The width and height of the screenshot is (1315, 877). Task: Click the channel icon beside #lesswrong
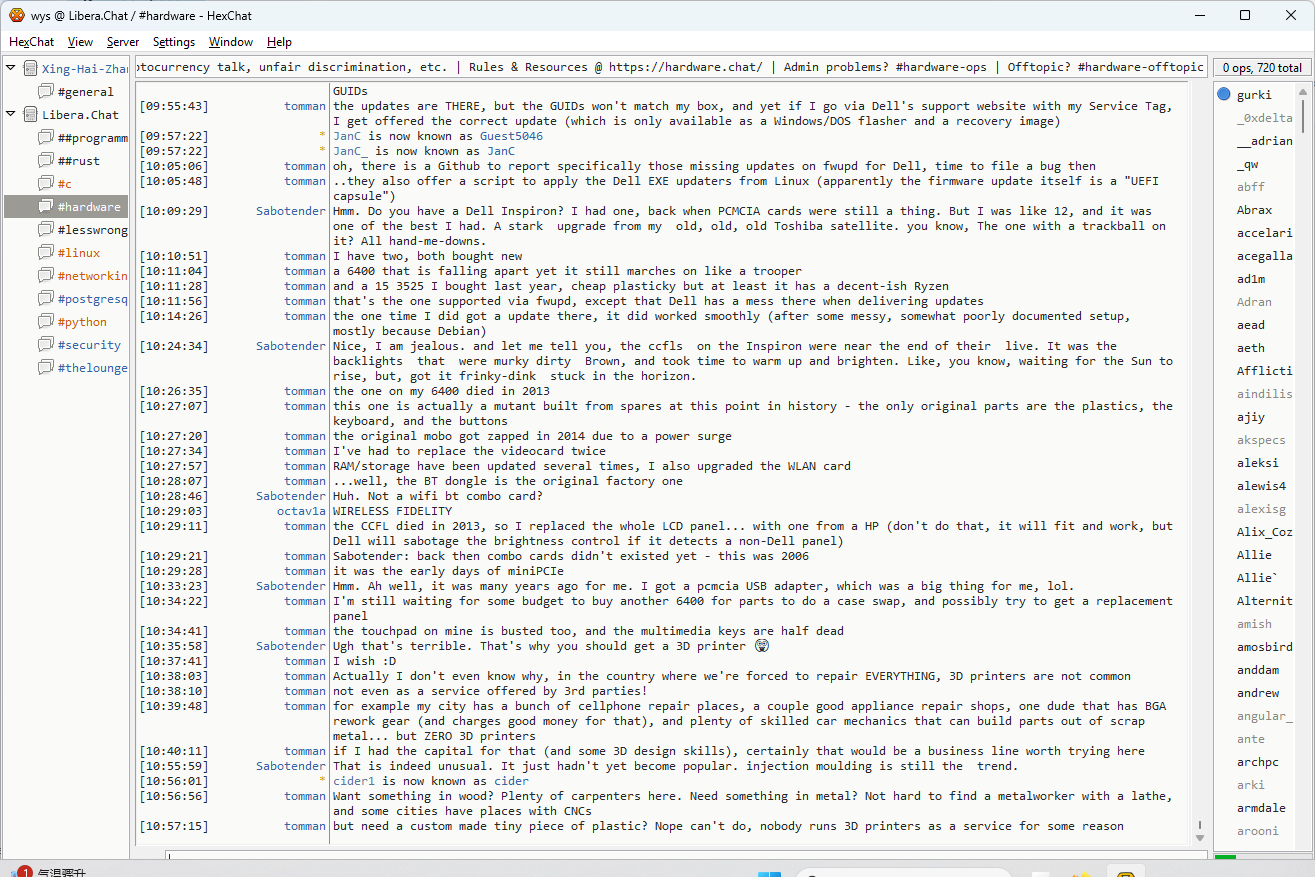(x=45, y=230)
